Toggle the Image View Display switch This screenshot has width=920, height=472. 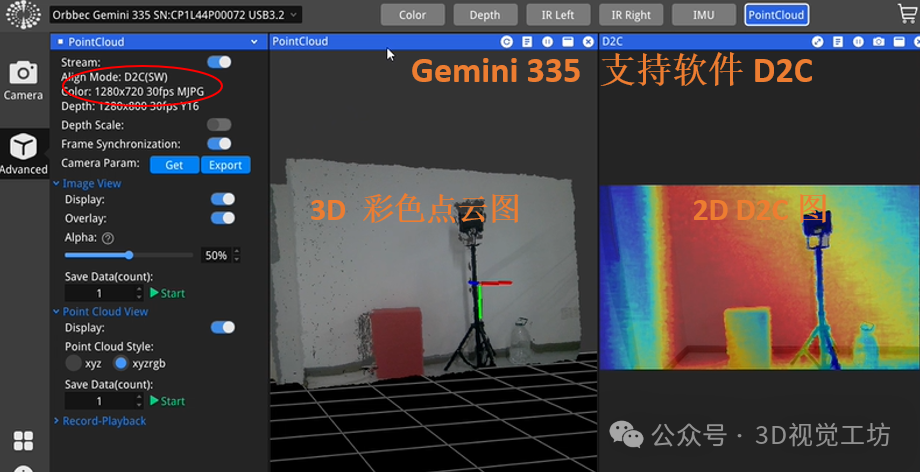point(222,199)
